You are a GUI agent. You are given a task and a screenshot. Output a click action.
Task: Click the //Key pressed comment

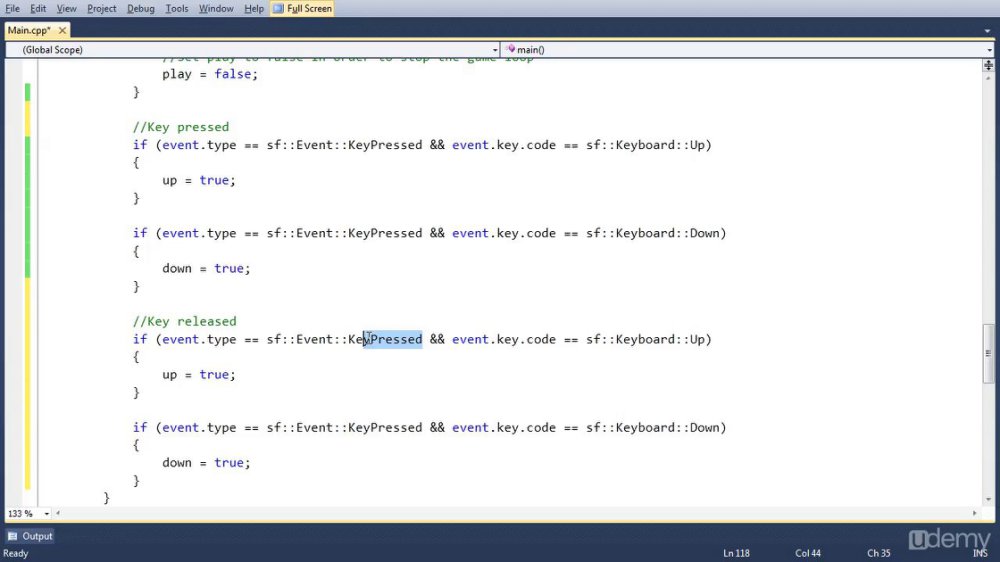point(180,127)
